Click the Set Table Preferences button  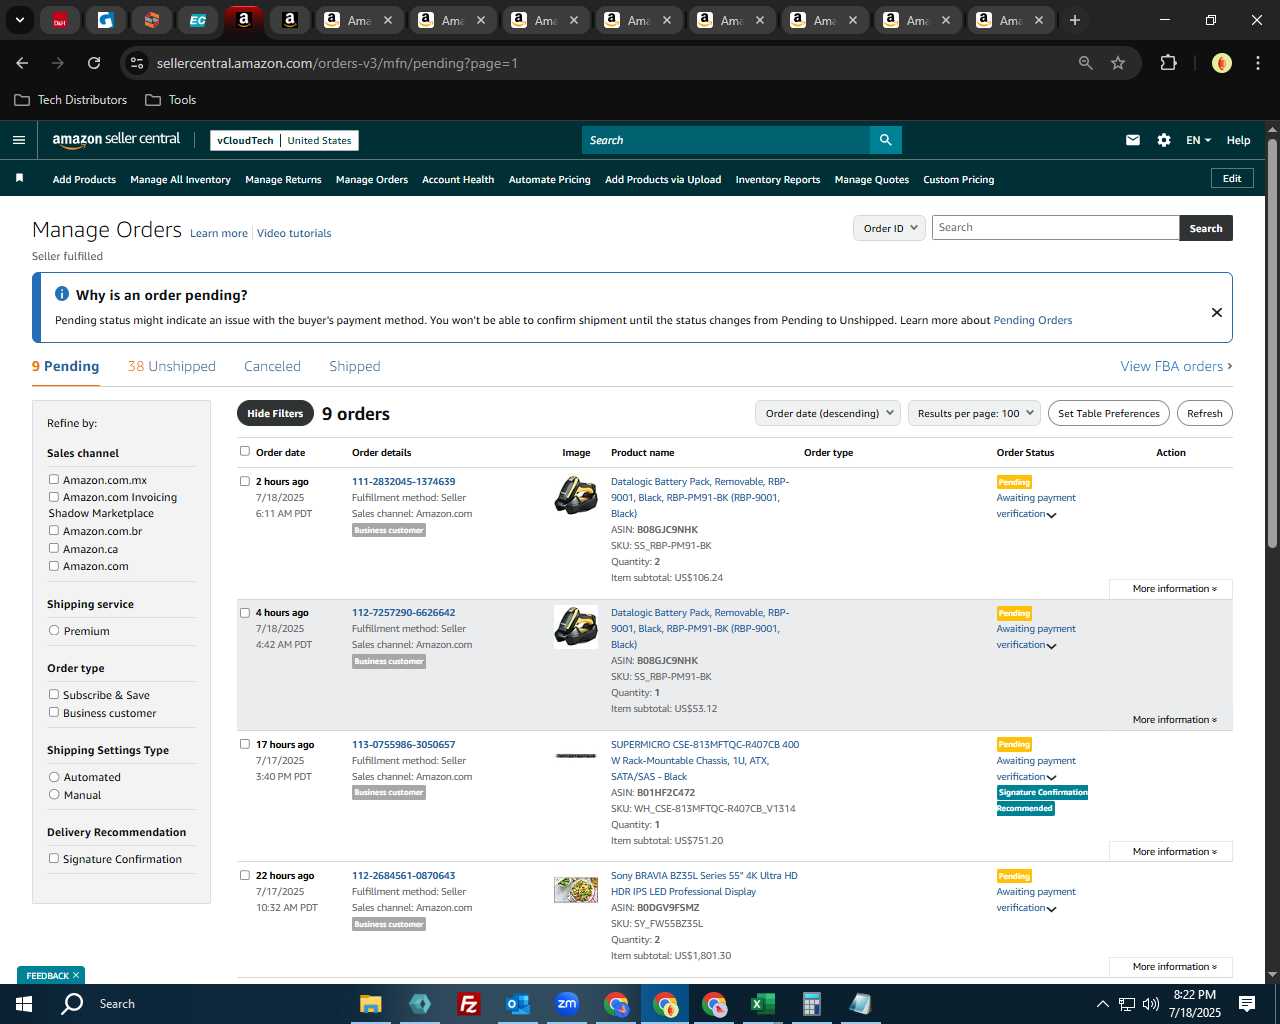coord(1109,413)
